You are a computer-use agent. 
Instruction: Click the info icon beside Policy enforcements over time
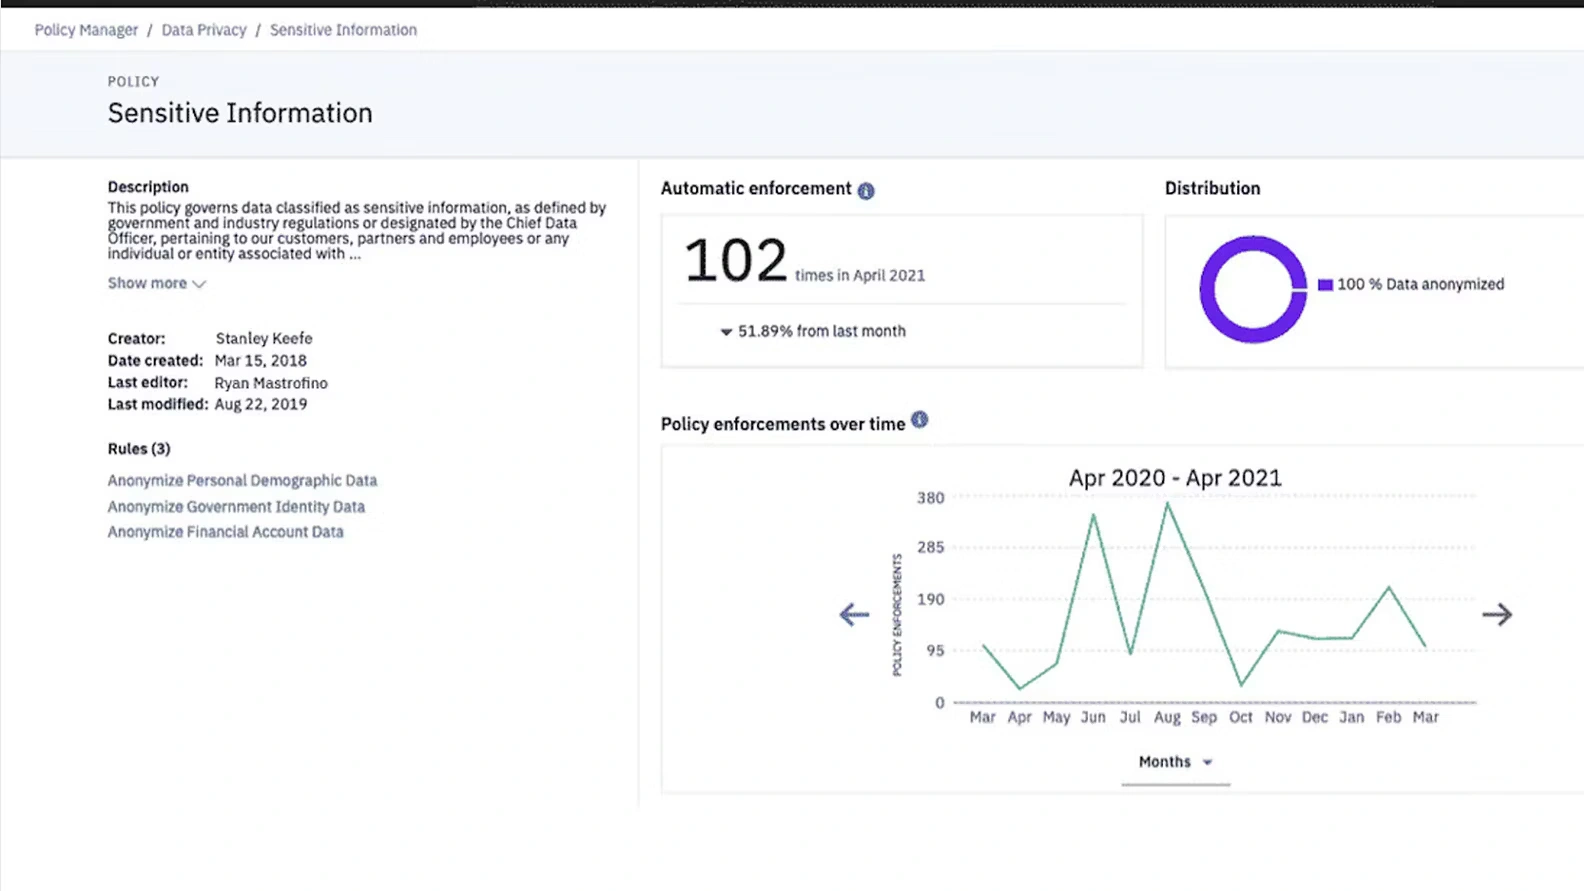[x=919, y=420]
